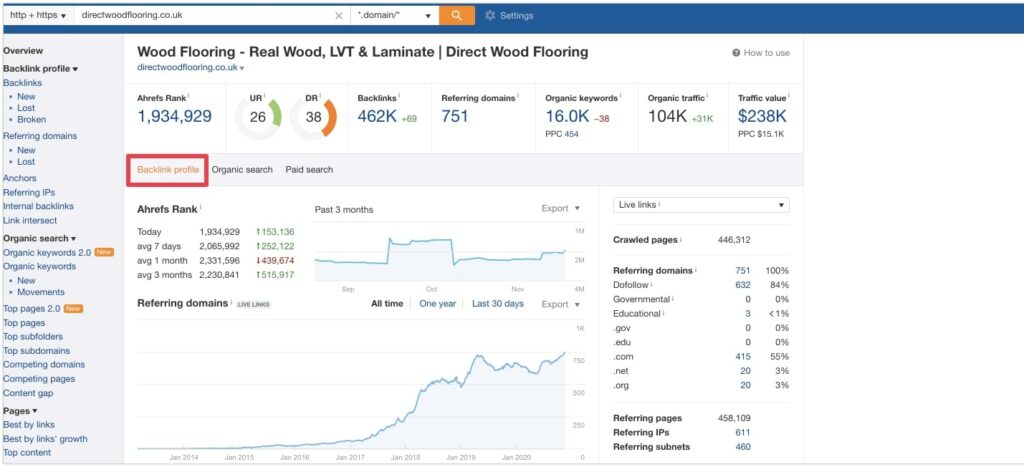This screenshot has height=467, width=1024.
Task: Open Content gap in the sidebar
Action: tap(28, 394)
